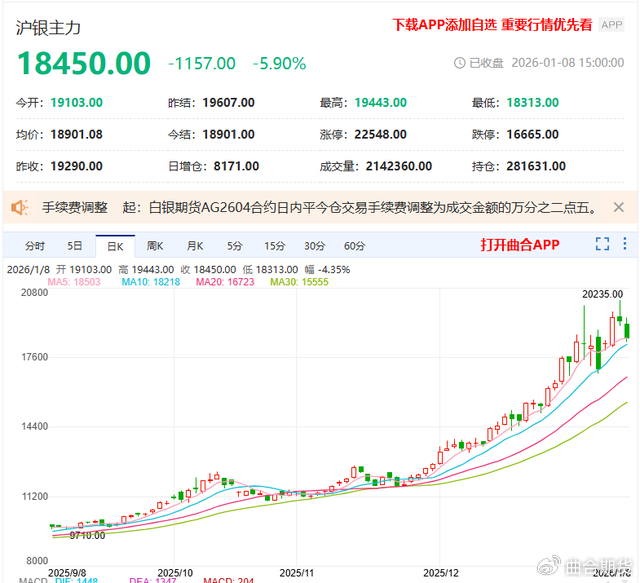Click the MA5: 18503 legend label
The image size is (640, 583).
(74, 282)
